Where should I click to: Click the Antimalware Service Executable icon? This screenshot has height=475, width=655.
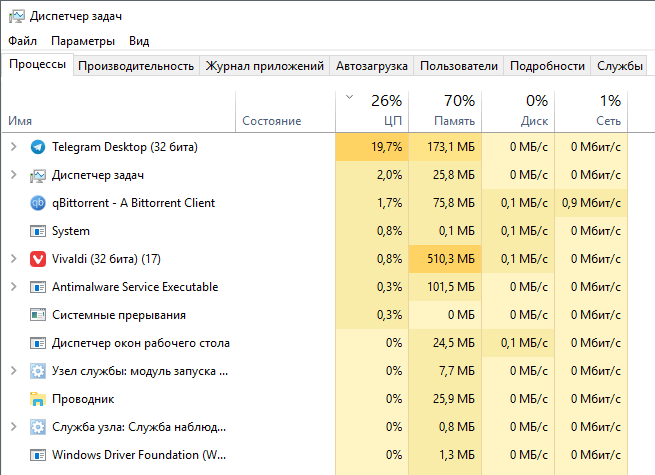(x=38, y=287)
